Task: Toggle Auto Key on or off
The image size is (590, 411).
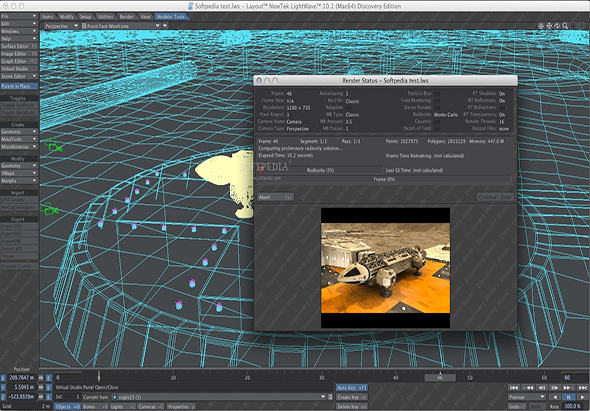Action: pos(351,388)
